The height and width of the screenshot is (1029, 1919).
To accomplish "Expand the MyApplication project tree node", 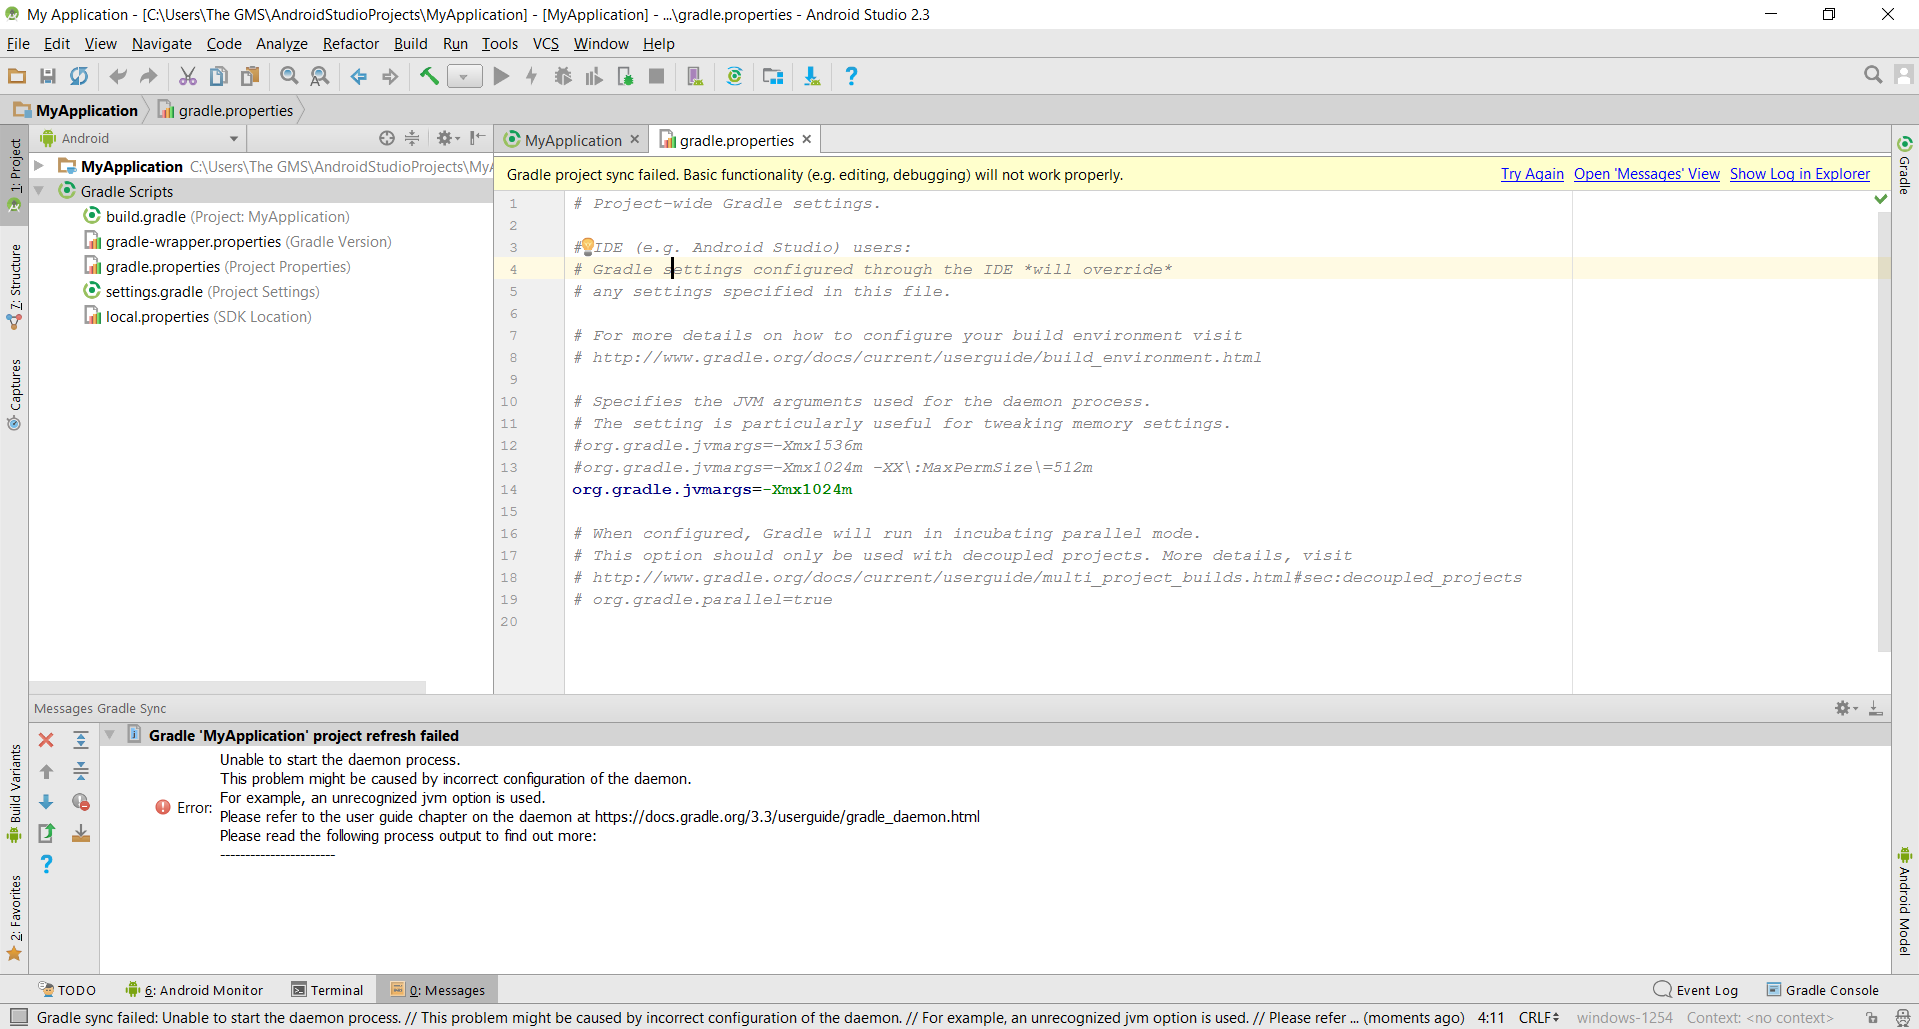I will (x=39, y=166).
